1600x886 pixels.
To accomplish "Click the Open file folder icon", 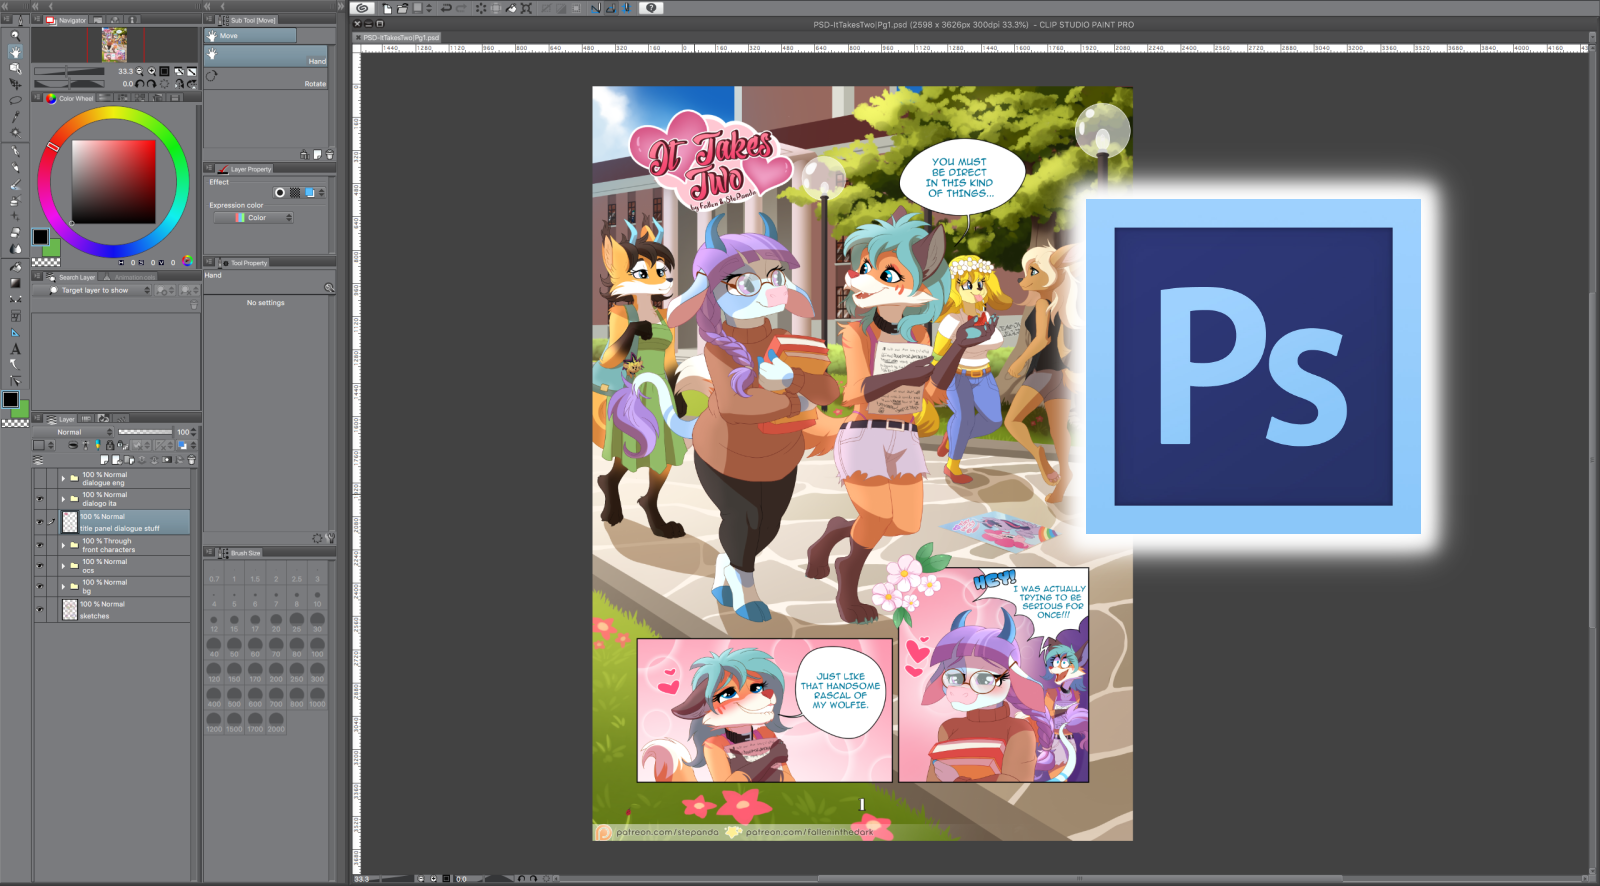I will tap(401, 8).
